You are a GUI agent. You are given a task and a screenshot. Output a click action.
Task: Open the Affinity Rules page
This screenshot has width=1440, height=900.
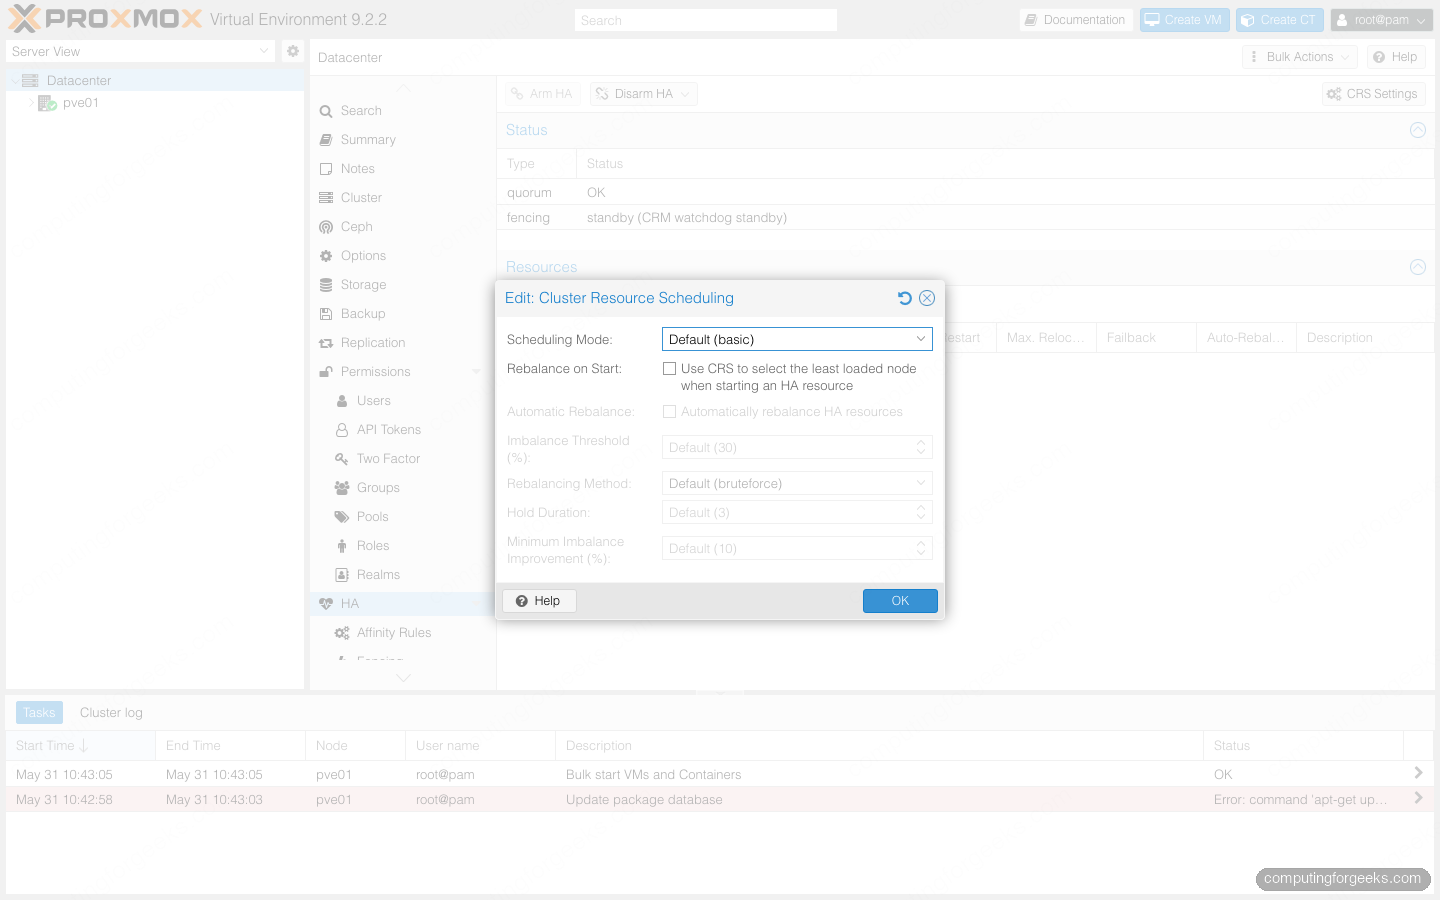coord(394,632)
